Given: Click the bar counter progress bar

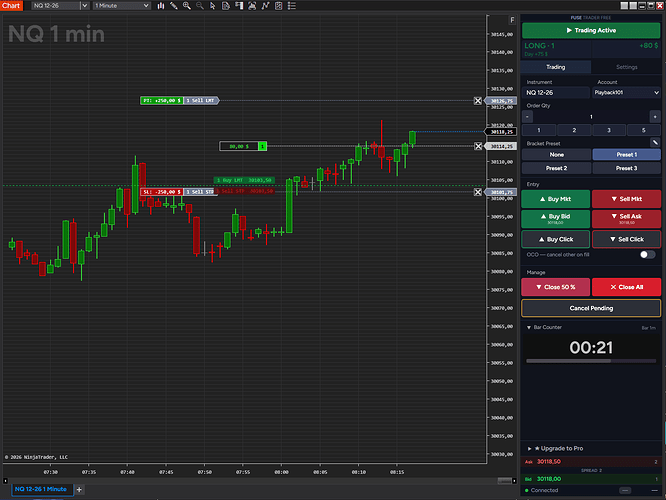Looking at the screenshot, I should (x=591, y=361).
